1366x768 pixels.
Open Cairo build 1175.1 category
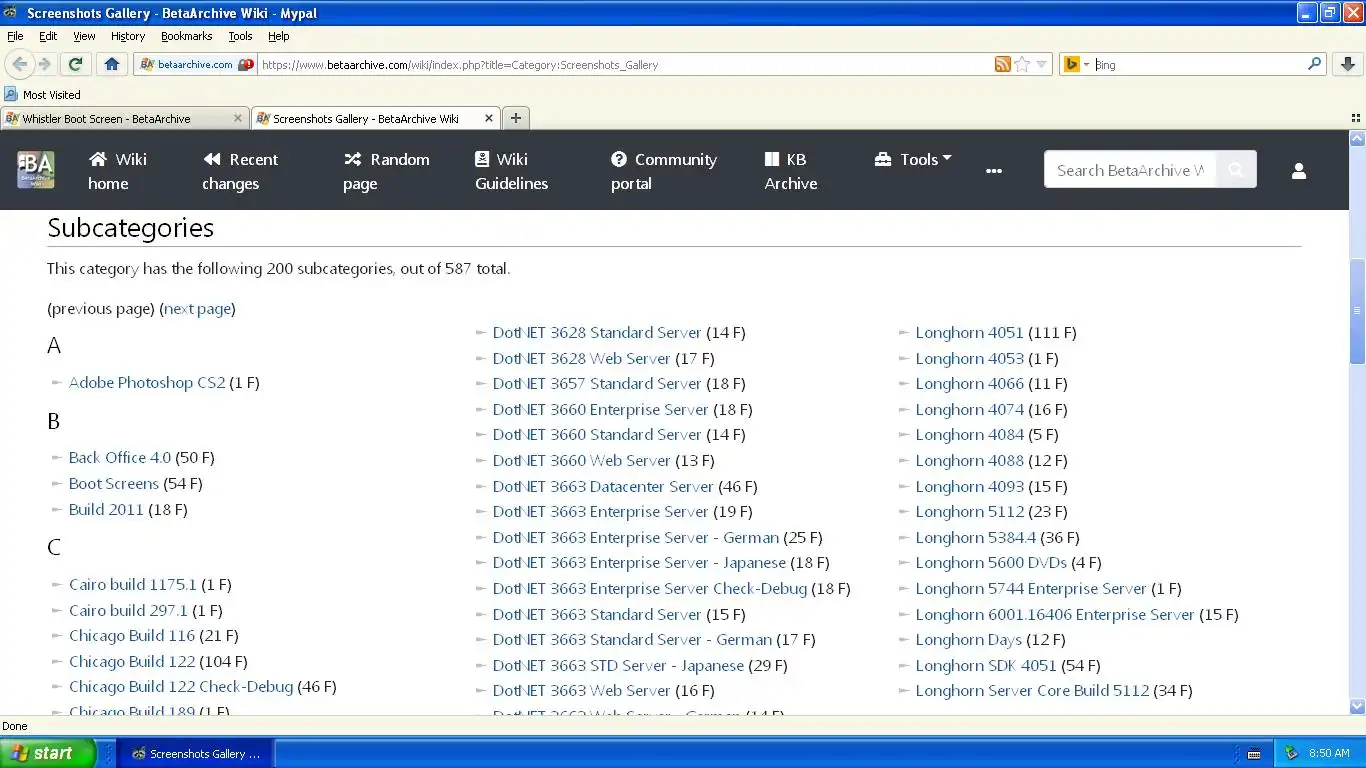coord(133,585)
